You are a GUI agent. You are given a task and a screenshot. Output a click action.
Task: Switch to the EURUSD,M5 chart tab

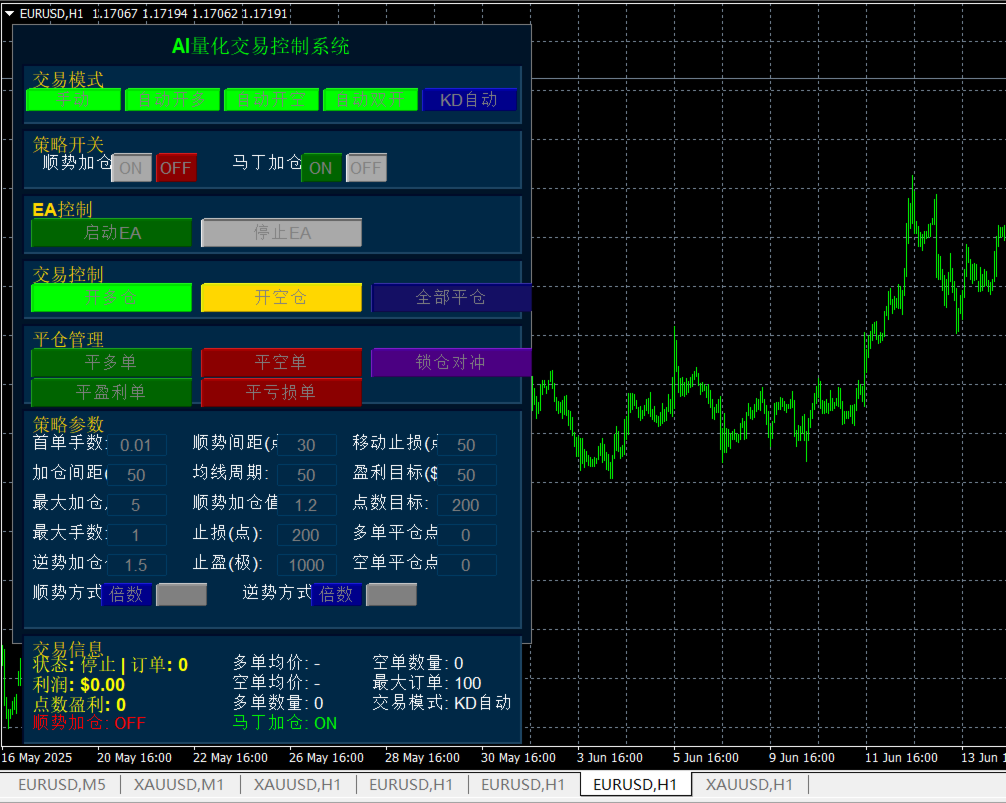(62, 784)
